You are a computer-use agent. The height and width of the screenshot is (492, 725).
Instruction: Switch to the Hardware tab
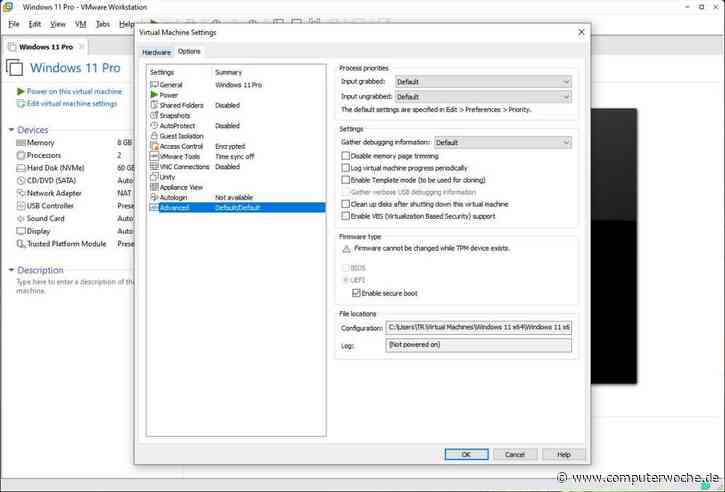click(156, 52)
